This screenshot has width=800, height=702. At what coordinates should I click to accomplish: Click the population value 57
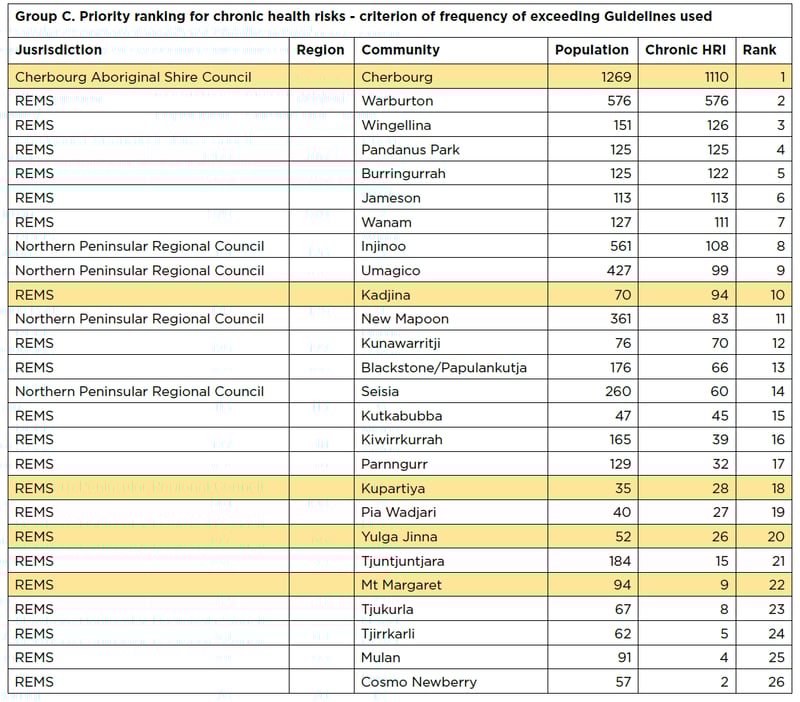(x=623, y=682)
